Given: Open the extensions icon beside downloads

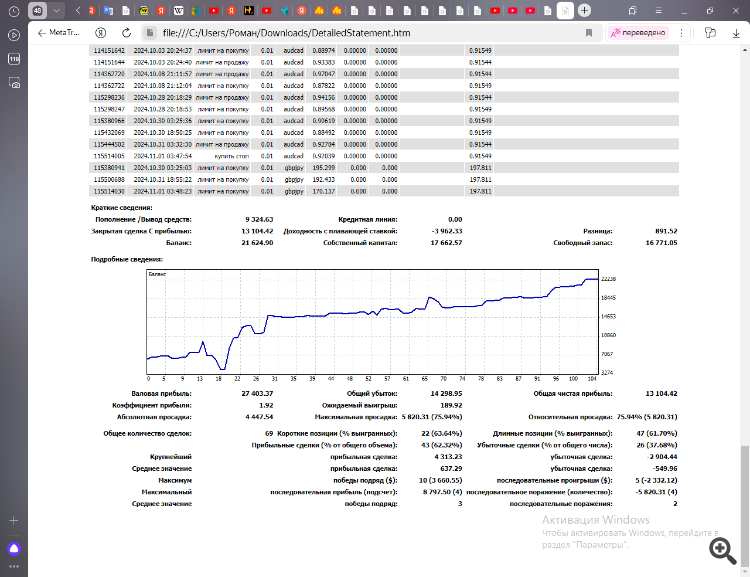Looking at the screenshot, I should [x=710, y=32].
